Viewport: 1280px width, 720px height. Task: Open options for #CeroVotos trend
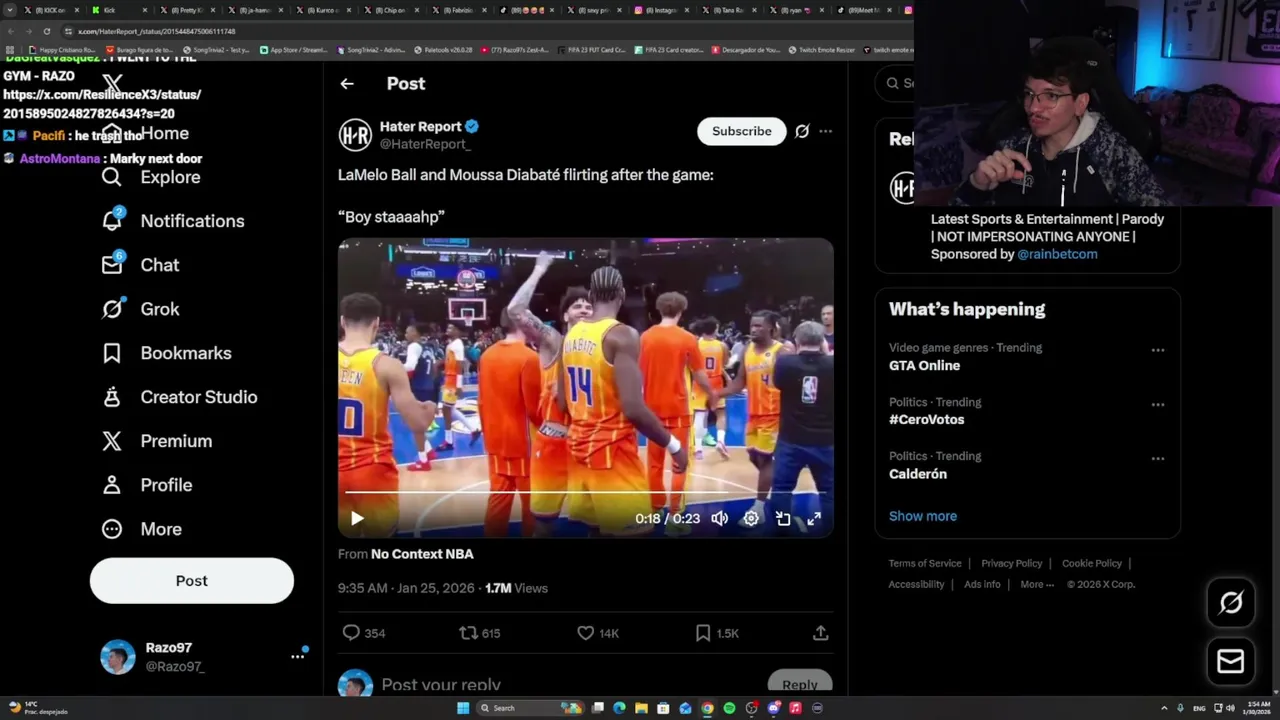pyautogui.click(x=1158, y=404)
